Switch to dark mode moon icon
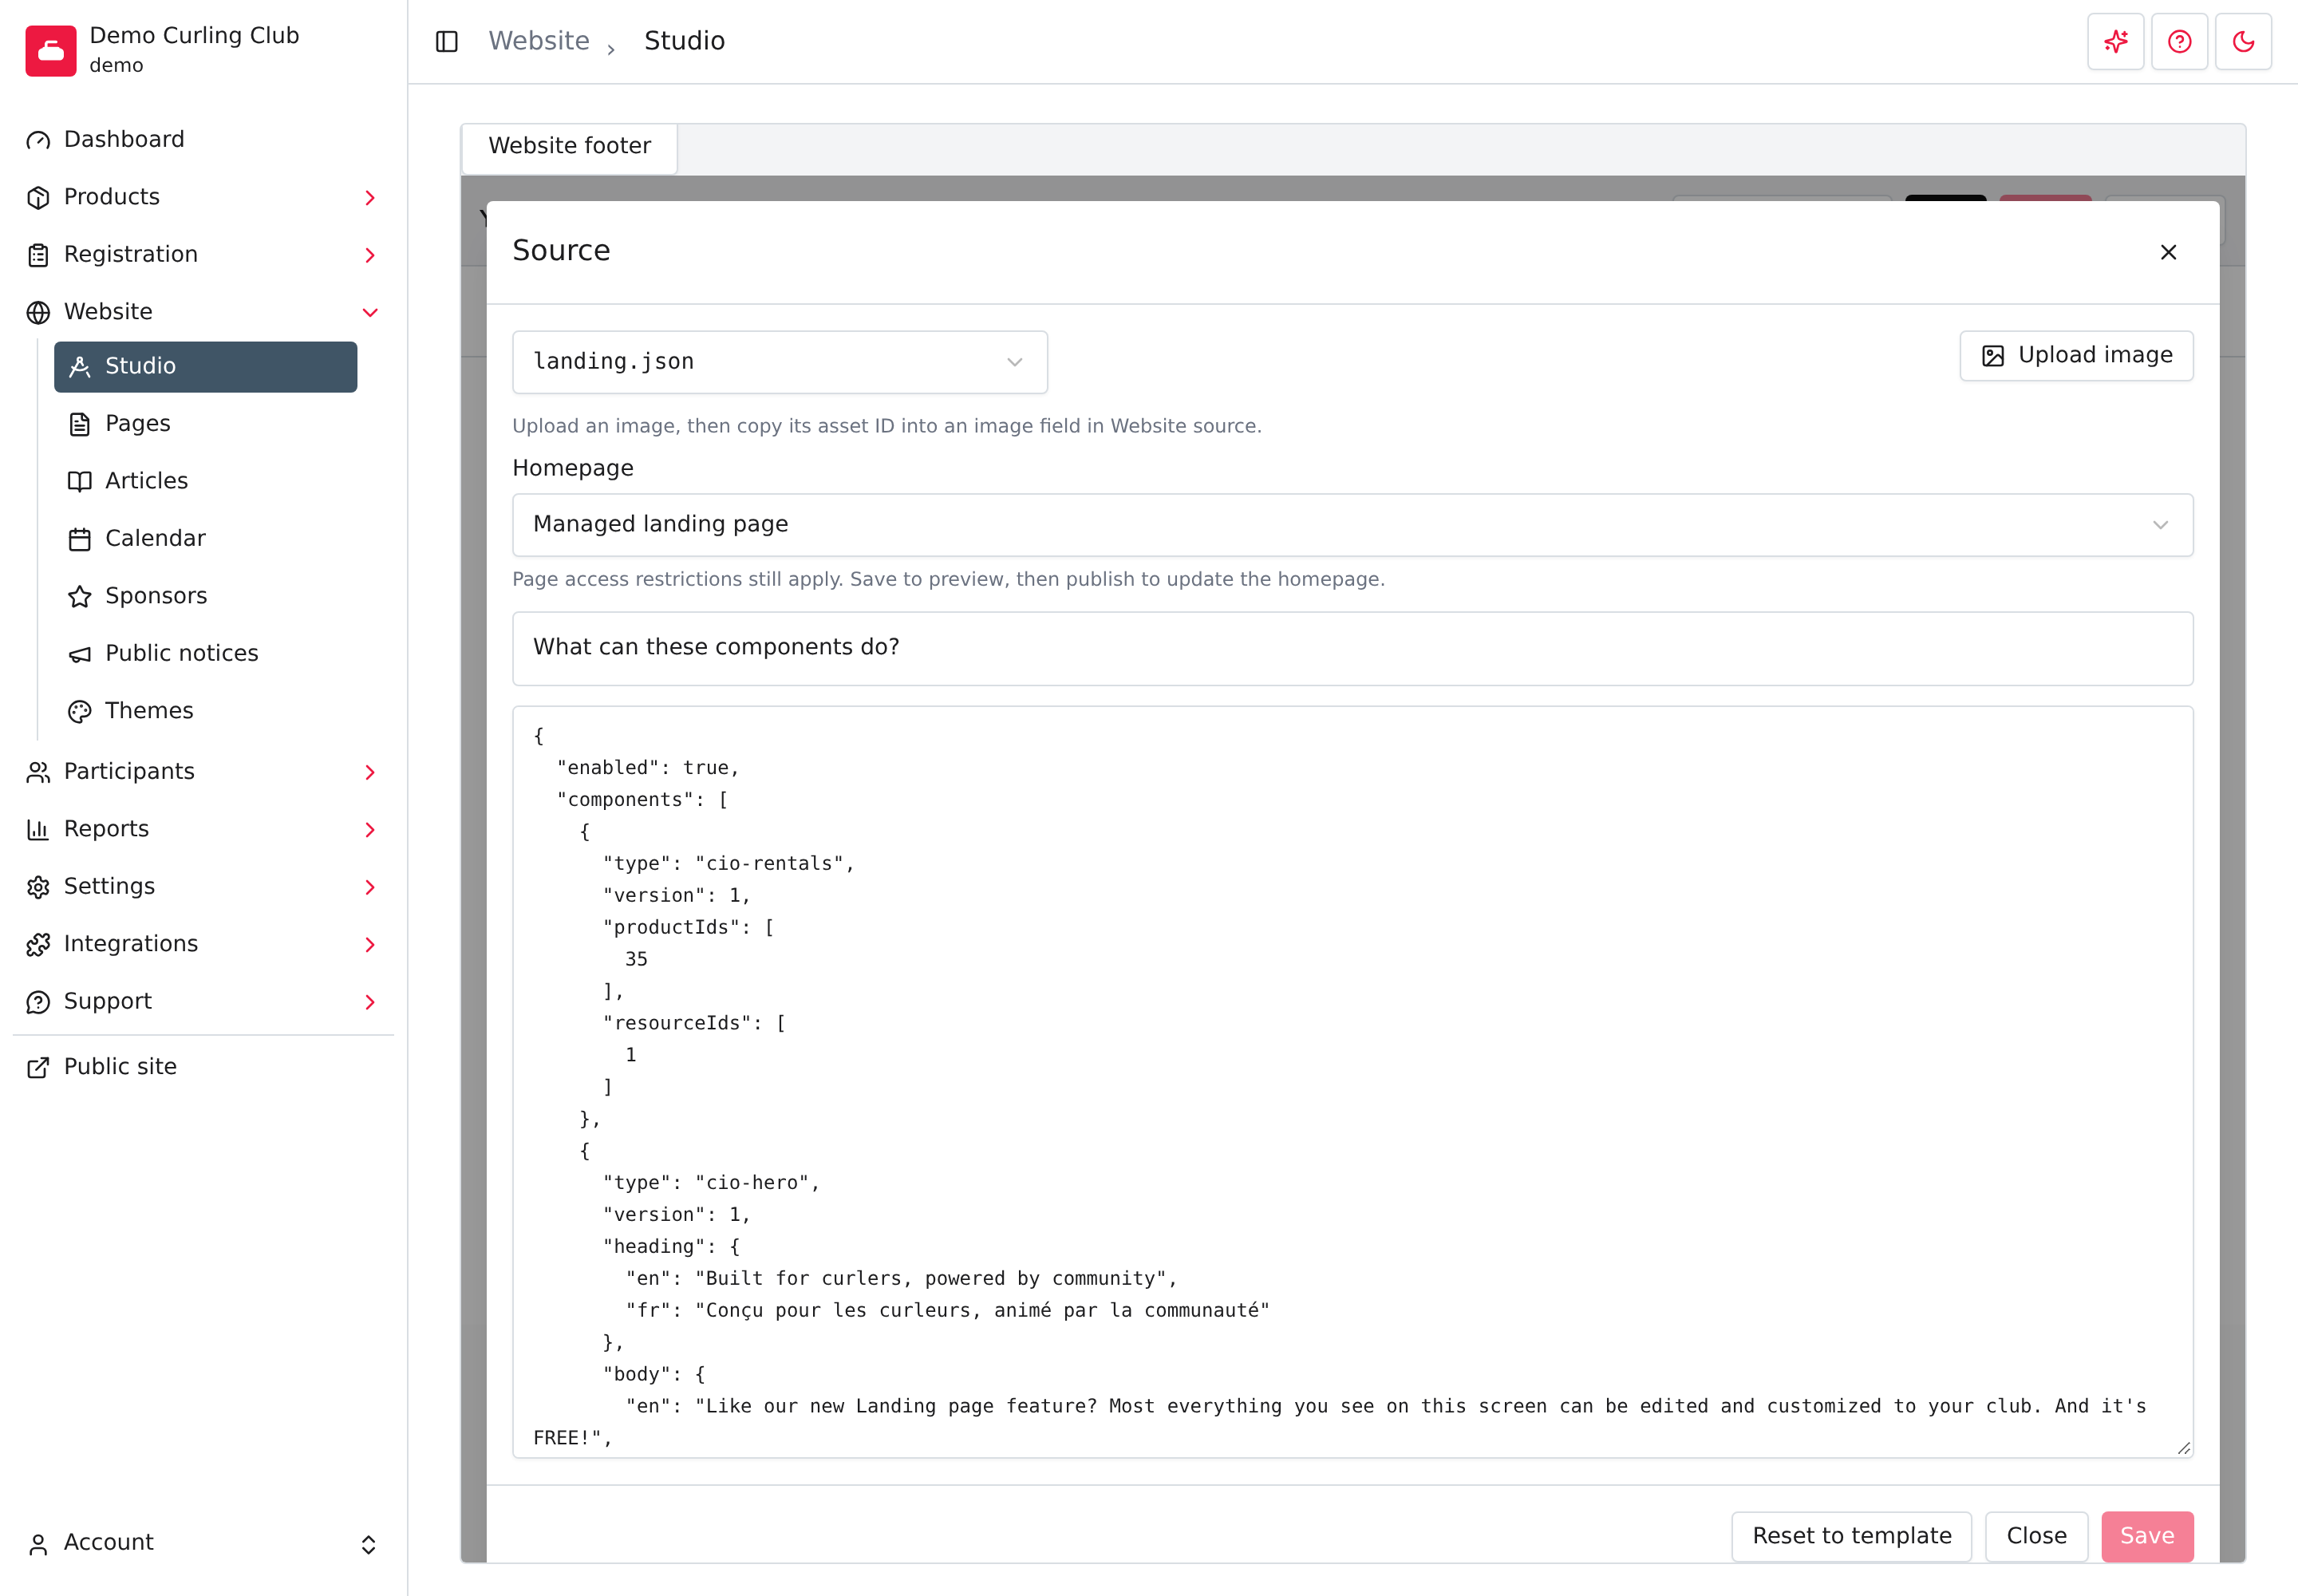This screenshot has width=2298, height=1596. point(2243,41)
